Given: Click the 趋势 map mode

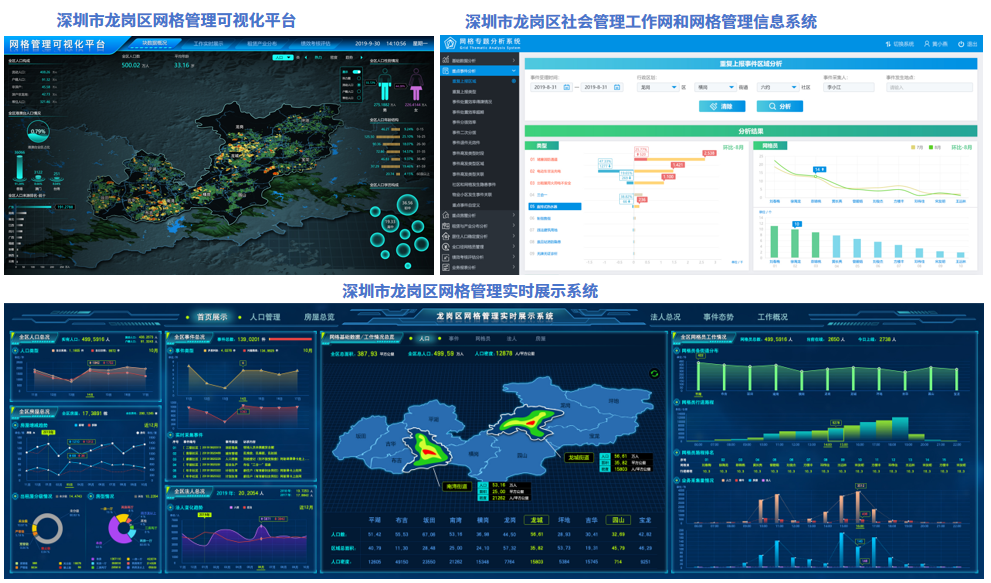Looking at the screenshot, I should (x=350, y=58).
